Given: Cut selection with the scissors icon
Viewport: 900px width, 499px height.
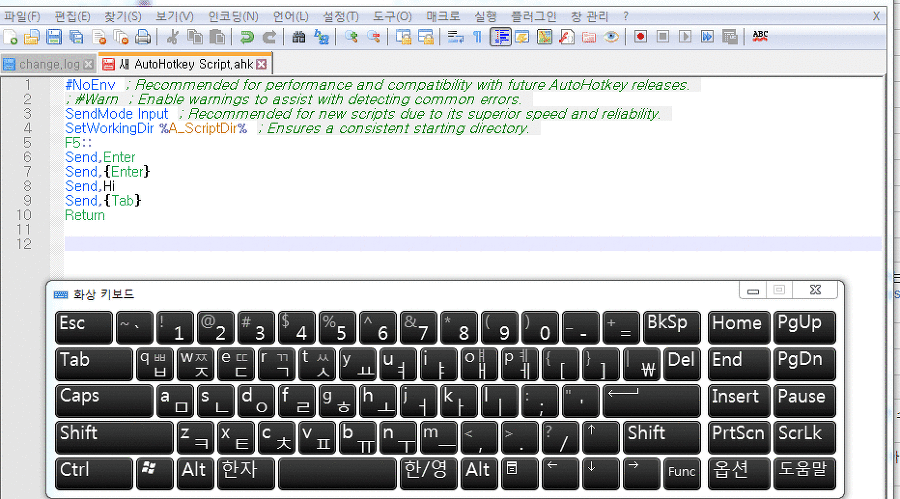Looking at the screenshot, I should (172, 37).
